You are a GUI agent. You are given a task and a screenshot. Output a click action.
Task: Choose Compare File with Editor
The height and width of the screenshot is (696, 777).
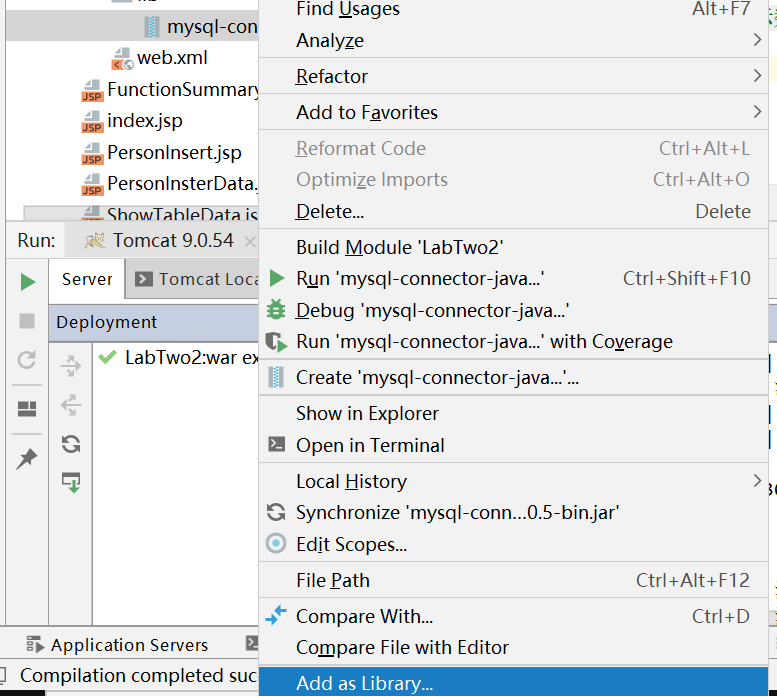[513, 647]
